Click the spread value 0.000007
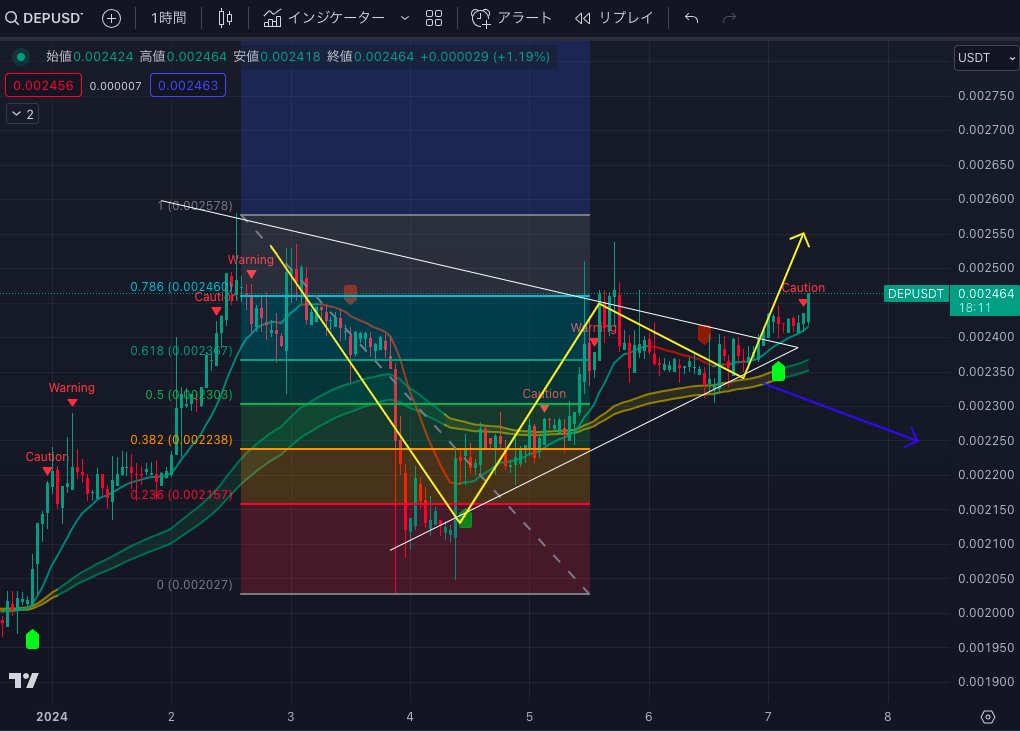The image size is (1020, 731). pyautogui.click(x=115, y=86)
